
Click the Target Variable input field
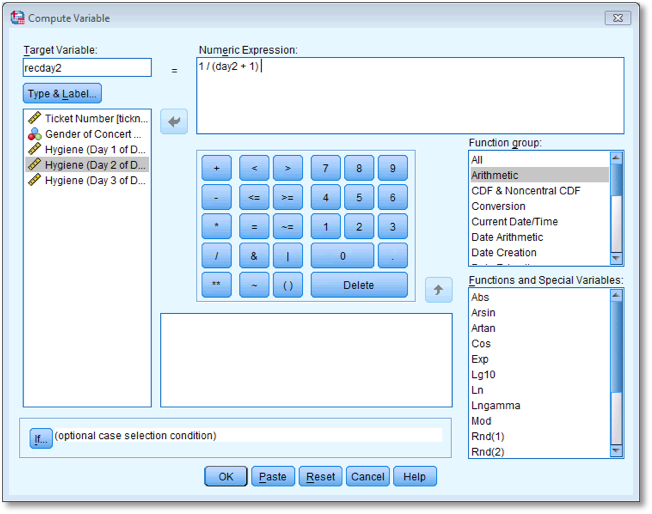click(x=87, y=68)
